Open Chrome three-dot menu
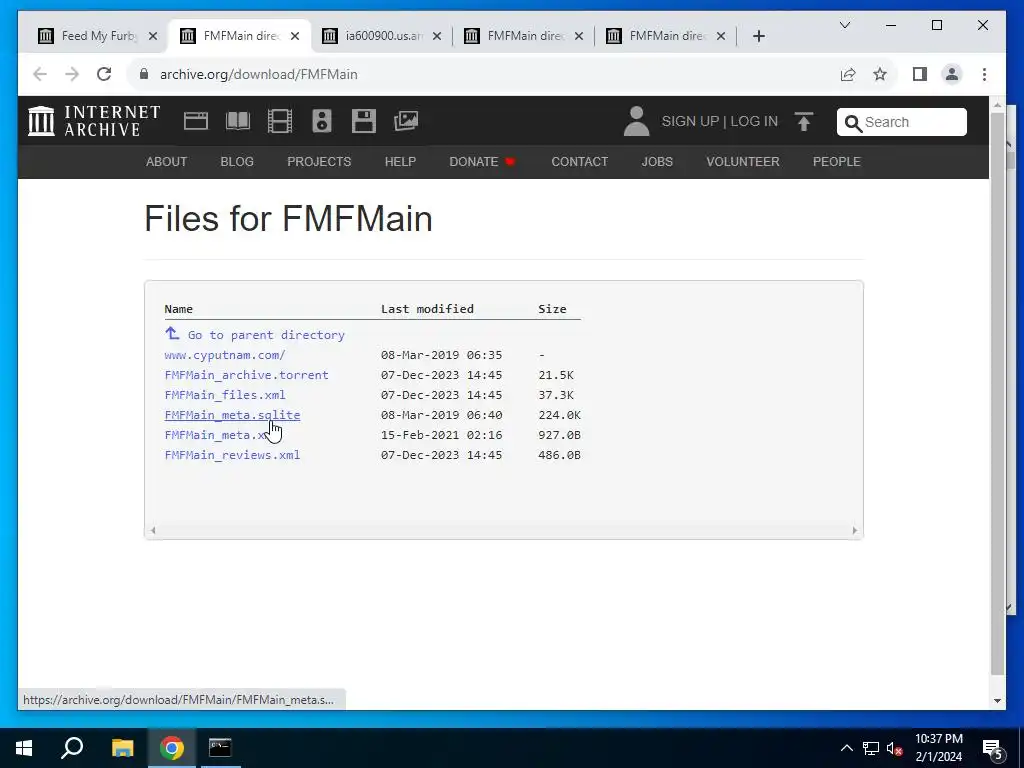Screen dimensions: 1024x768 [984, 74]
